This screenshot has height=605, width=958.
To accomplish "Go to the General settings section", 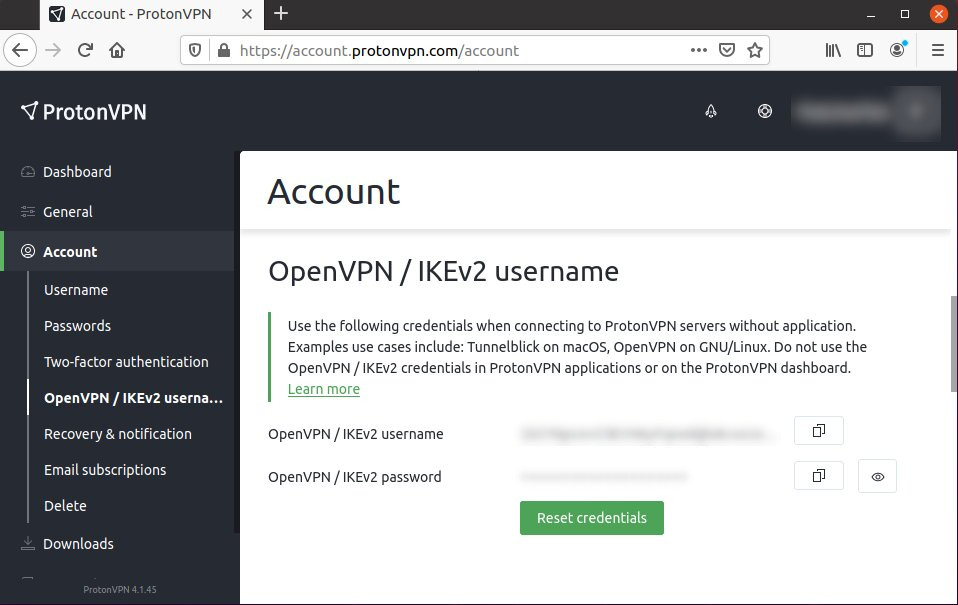I will tap(68, 212).
